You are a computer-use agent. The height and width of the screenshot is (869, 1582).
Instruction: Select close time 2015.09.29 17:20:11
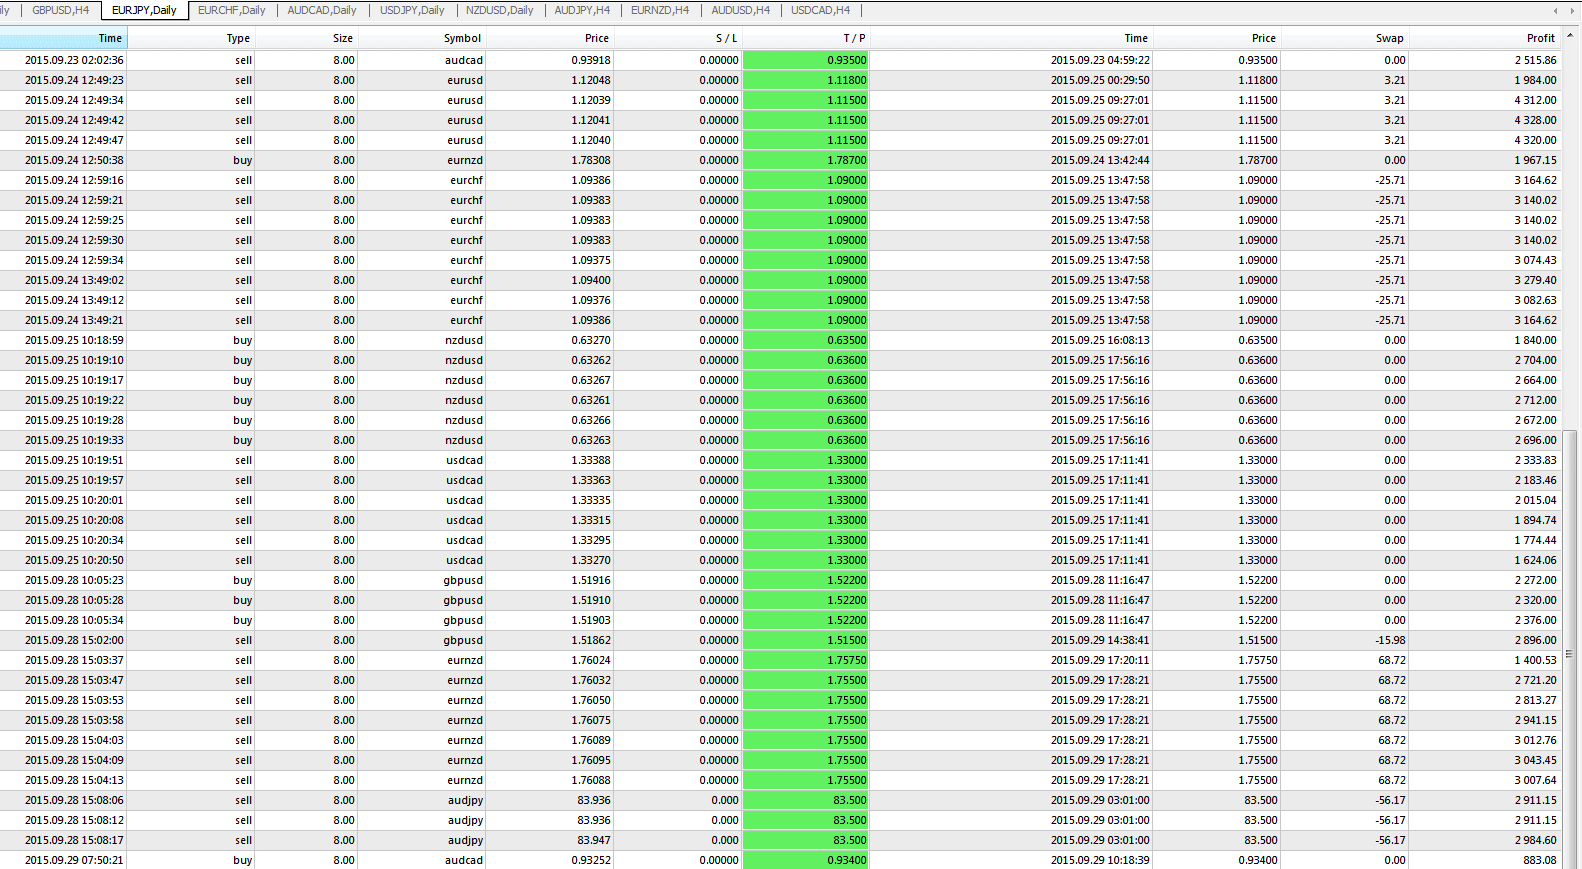pos(1100,660)
